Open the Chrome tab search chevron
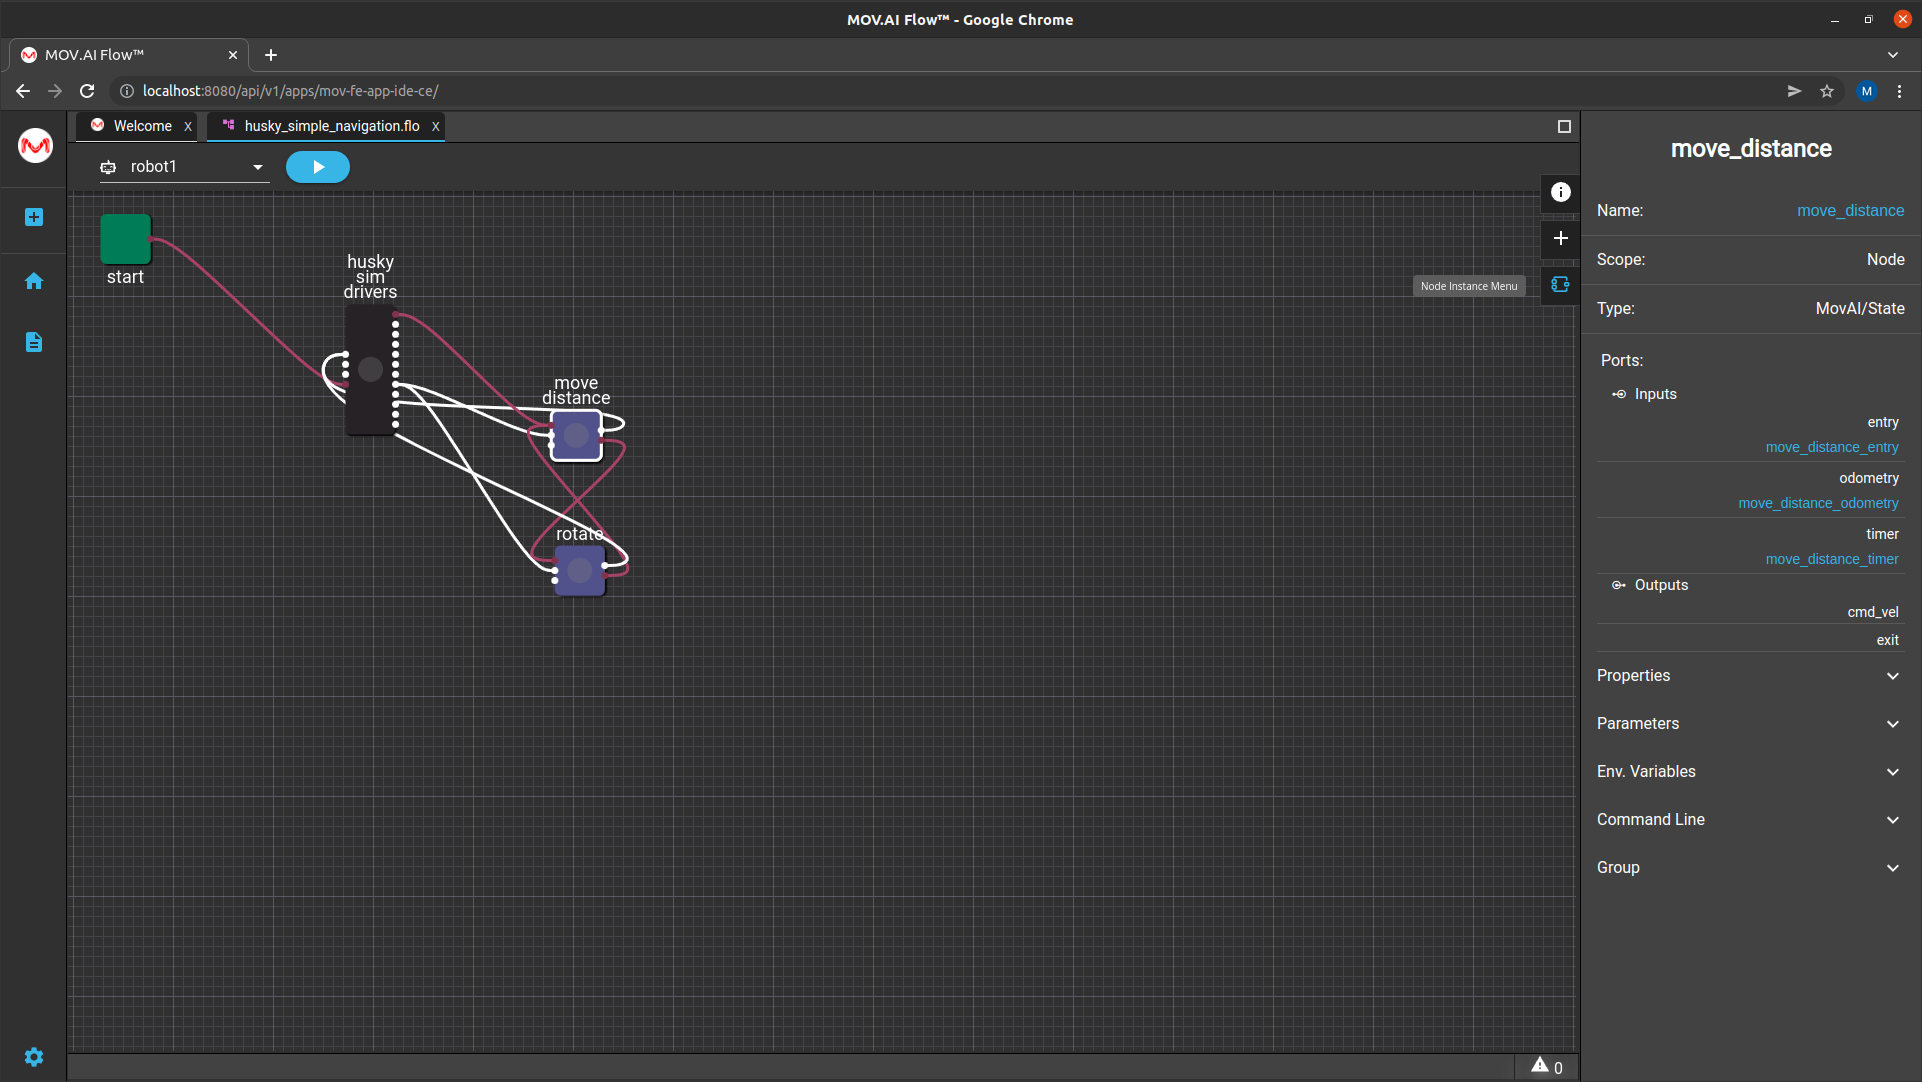The height and width of the screenshot is (1082, 1922). click(1892, 55)
